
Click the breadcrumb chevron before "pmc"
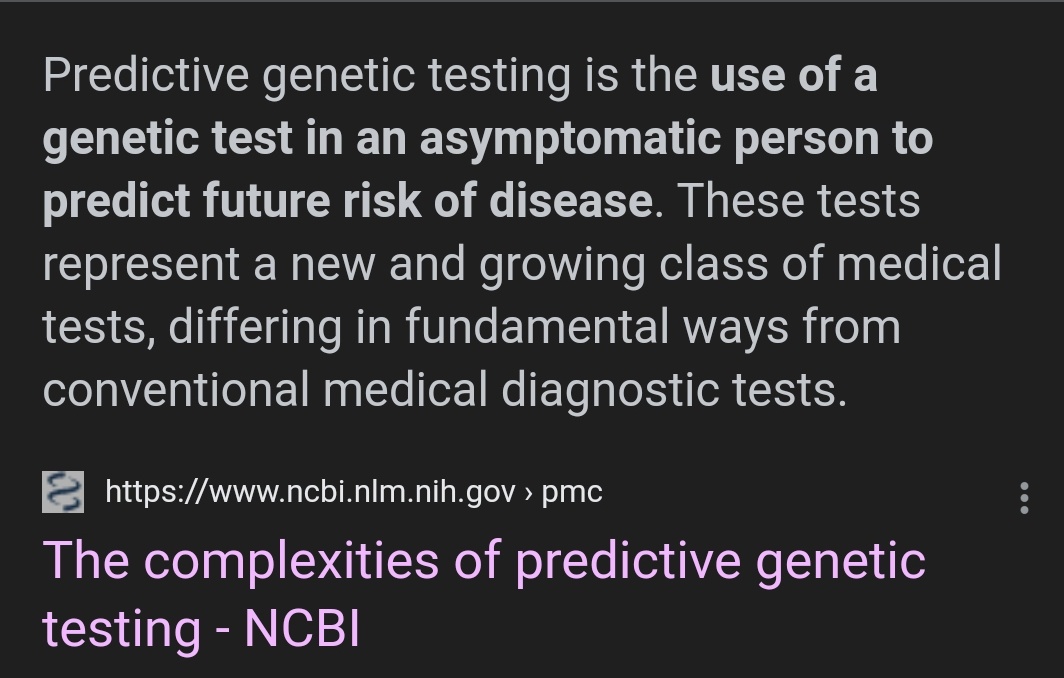(x=528, y=494)
